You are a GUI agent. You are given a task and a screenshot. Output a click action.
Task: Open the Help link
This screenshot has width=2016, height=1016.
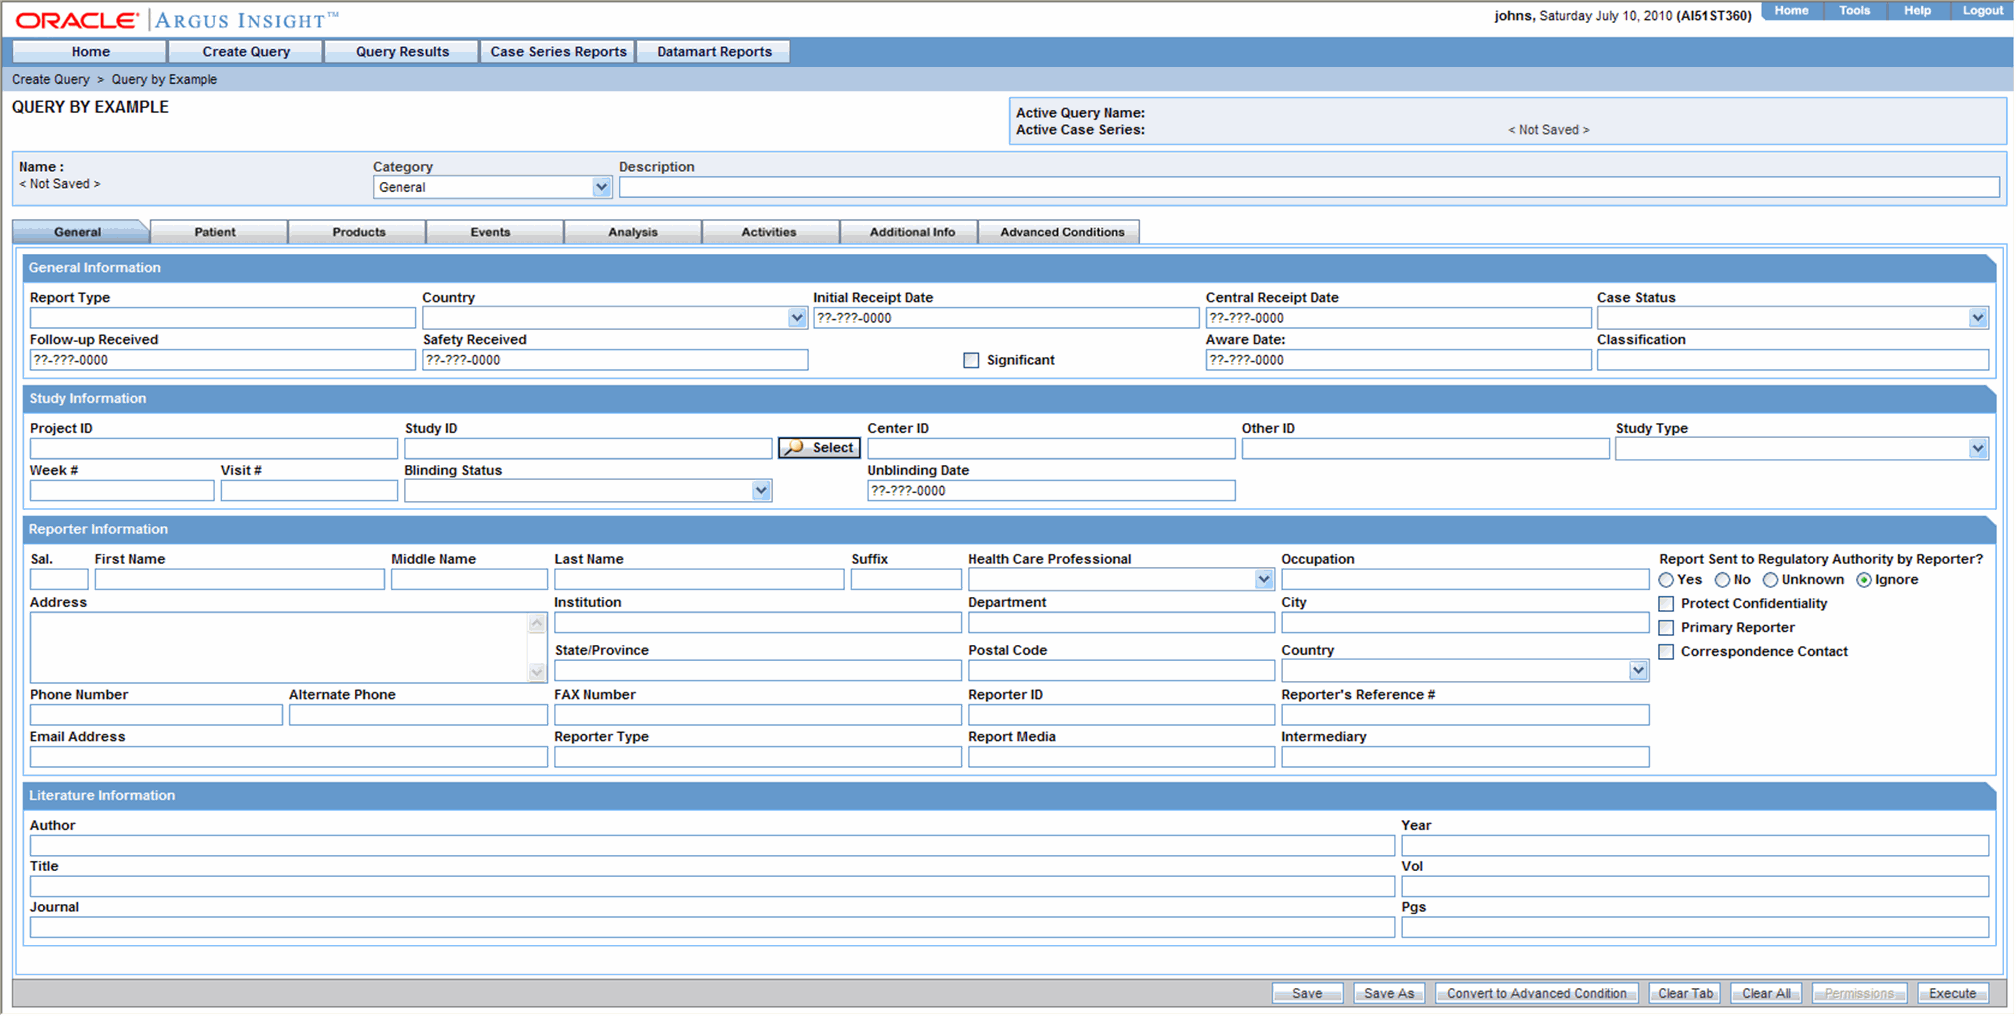point(1917,11)
